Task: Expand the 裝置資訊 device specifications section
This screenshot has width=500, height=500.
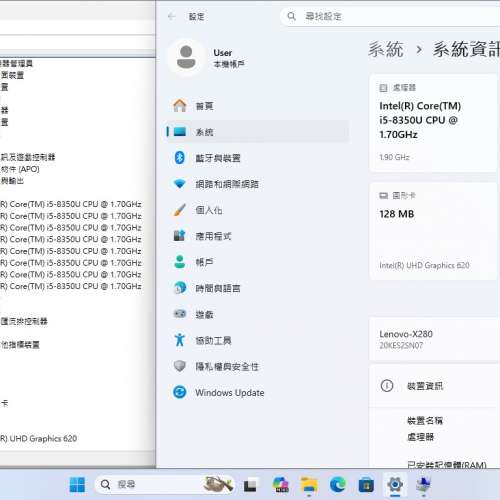Action: 434,386
